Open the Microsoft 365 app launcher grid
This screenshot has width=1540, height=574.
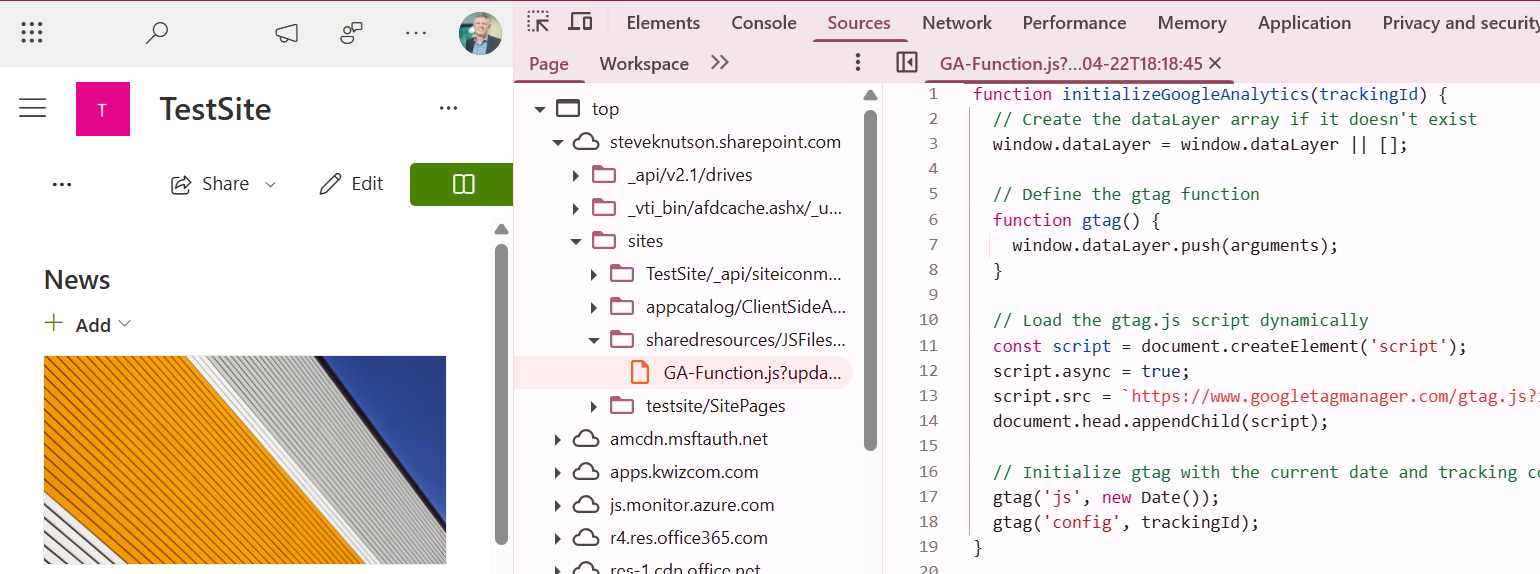(32, 33)
